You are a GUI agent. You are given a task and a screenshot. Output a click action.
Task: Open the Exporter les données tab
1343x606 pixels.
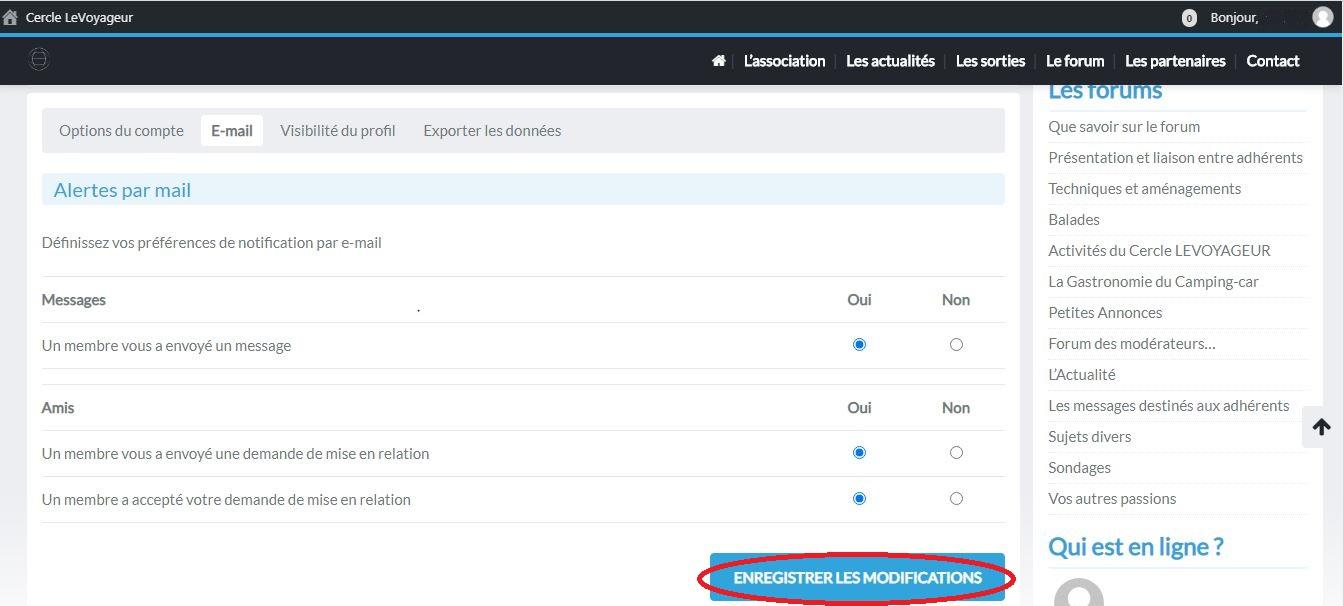492,131
